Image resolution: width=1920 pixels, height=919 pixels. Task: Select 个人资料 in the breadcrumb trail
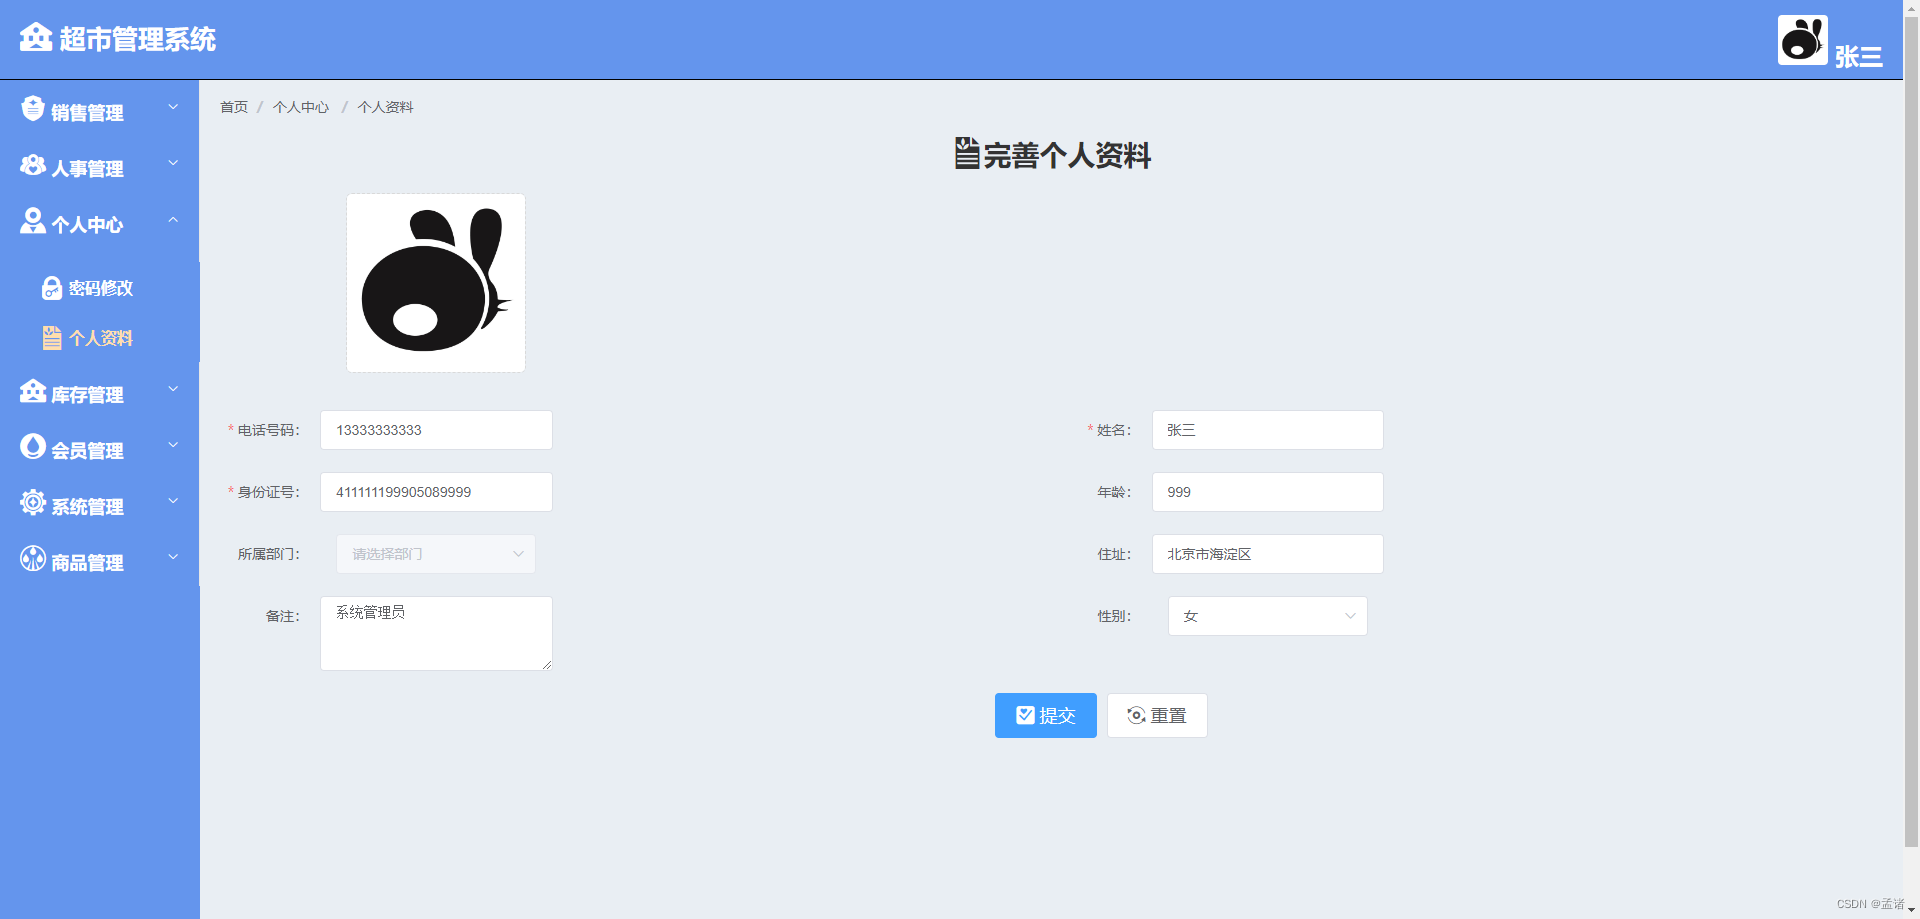click(x=386, y=107)
